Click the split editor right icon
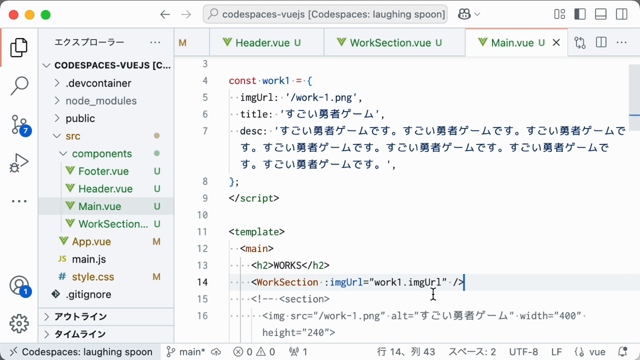The image size is (640, 360). coord(601,42)
